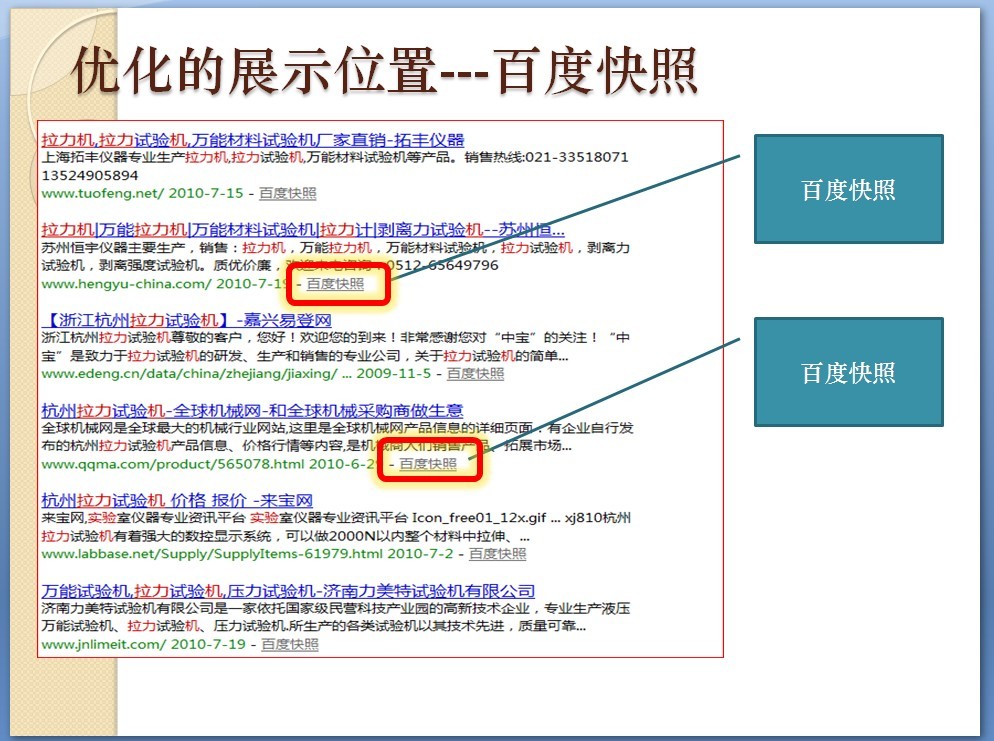Viewport: 994px width, 741px height.
Task: Click the URL www.labbase.net/Supply/SupplyItems-61979.html
Action: (212, 554)
